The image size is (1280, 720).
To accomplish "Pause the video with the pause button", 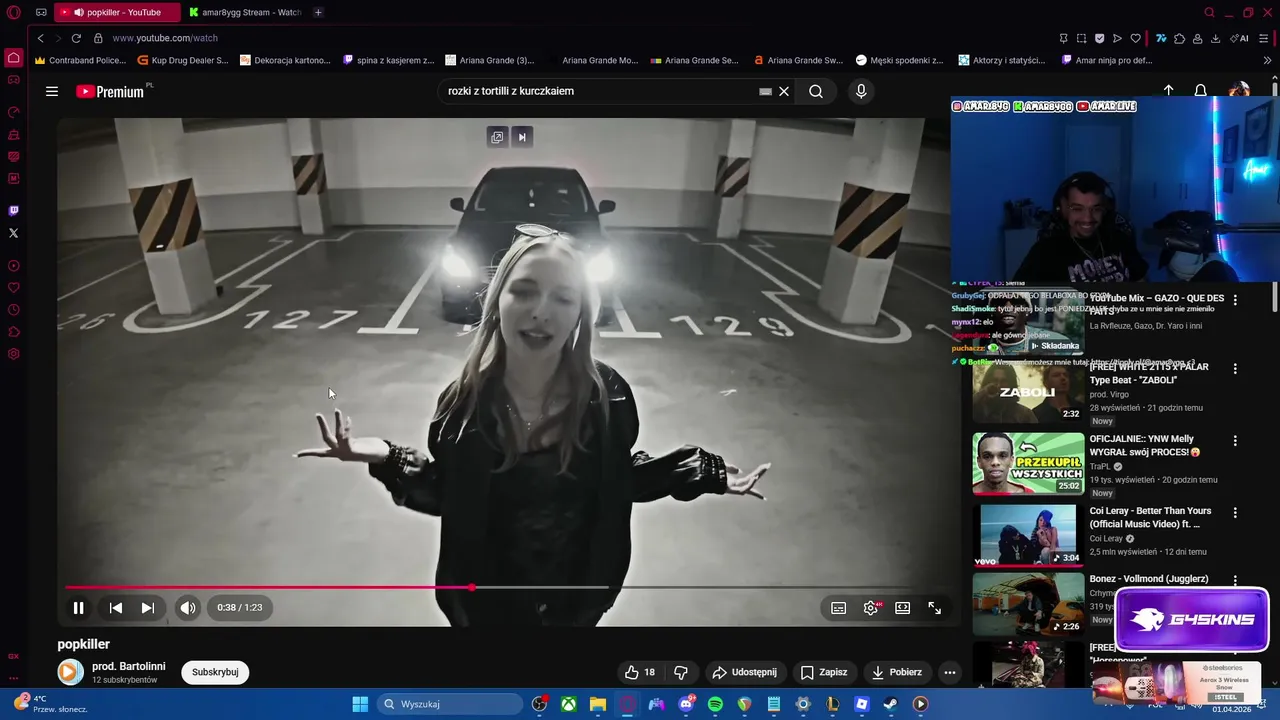I will (x=78, y=608).
